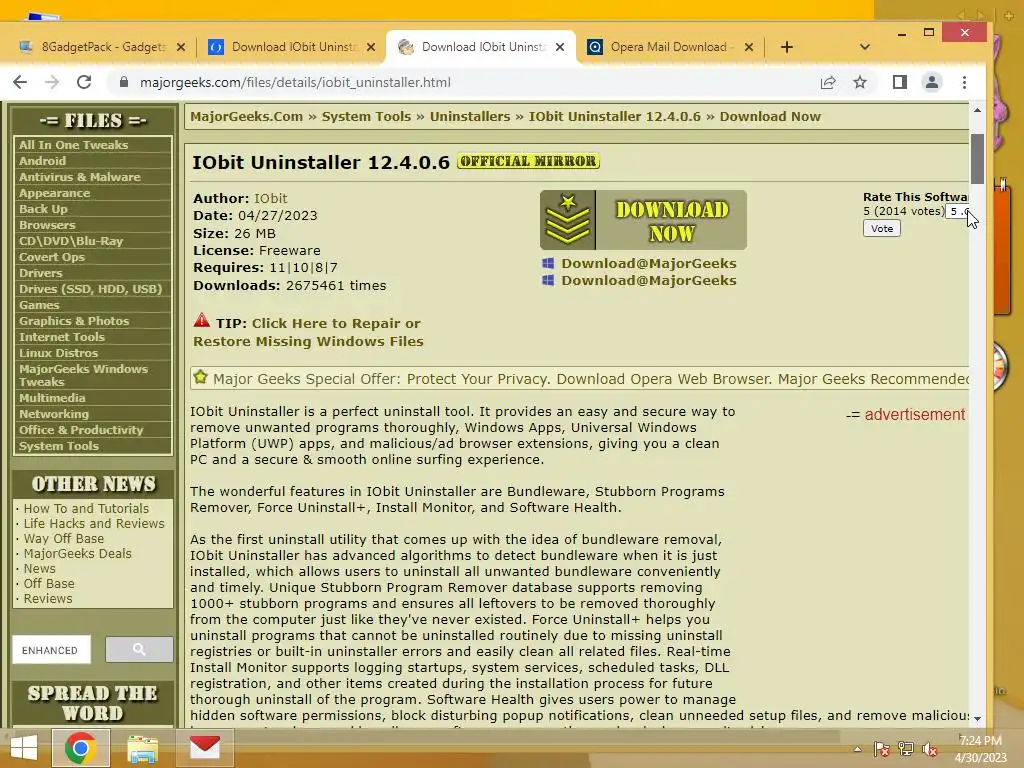Click Windows icon beside first Download@MajorGeeks
1024x768 pixels.
tap(548, 263)
